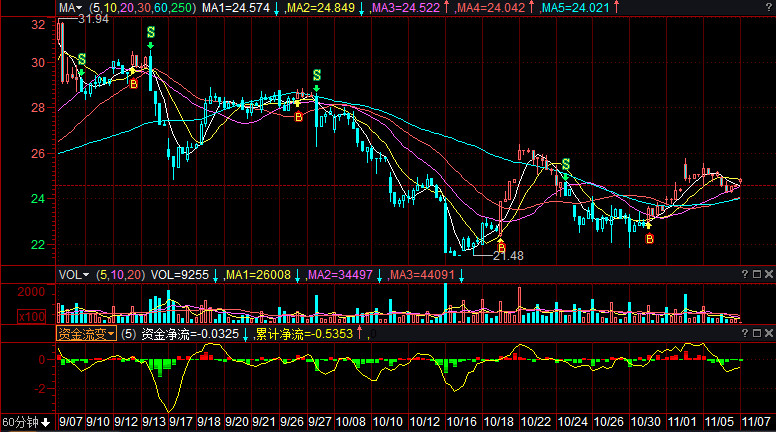Click the B buy marker near 10/30
The width and height of the screenshot is (776, 432).
point(649,239)
